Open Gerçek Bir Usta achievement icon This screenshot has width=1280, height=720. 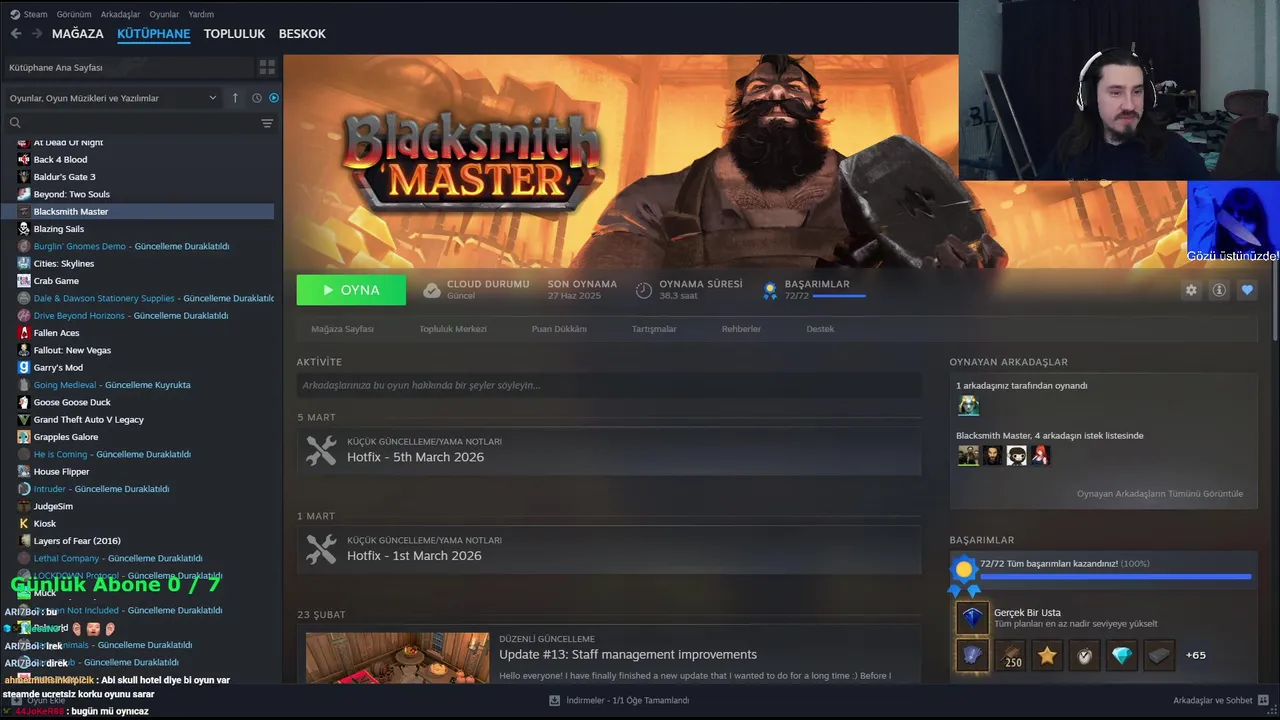click(973, 618)
